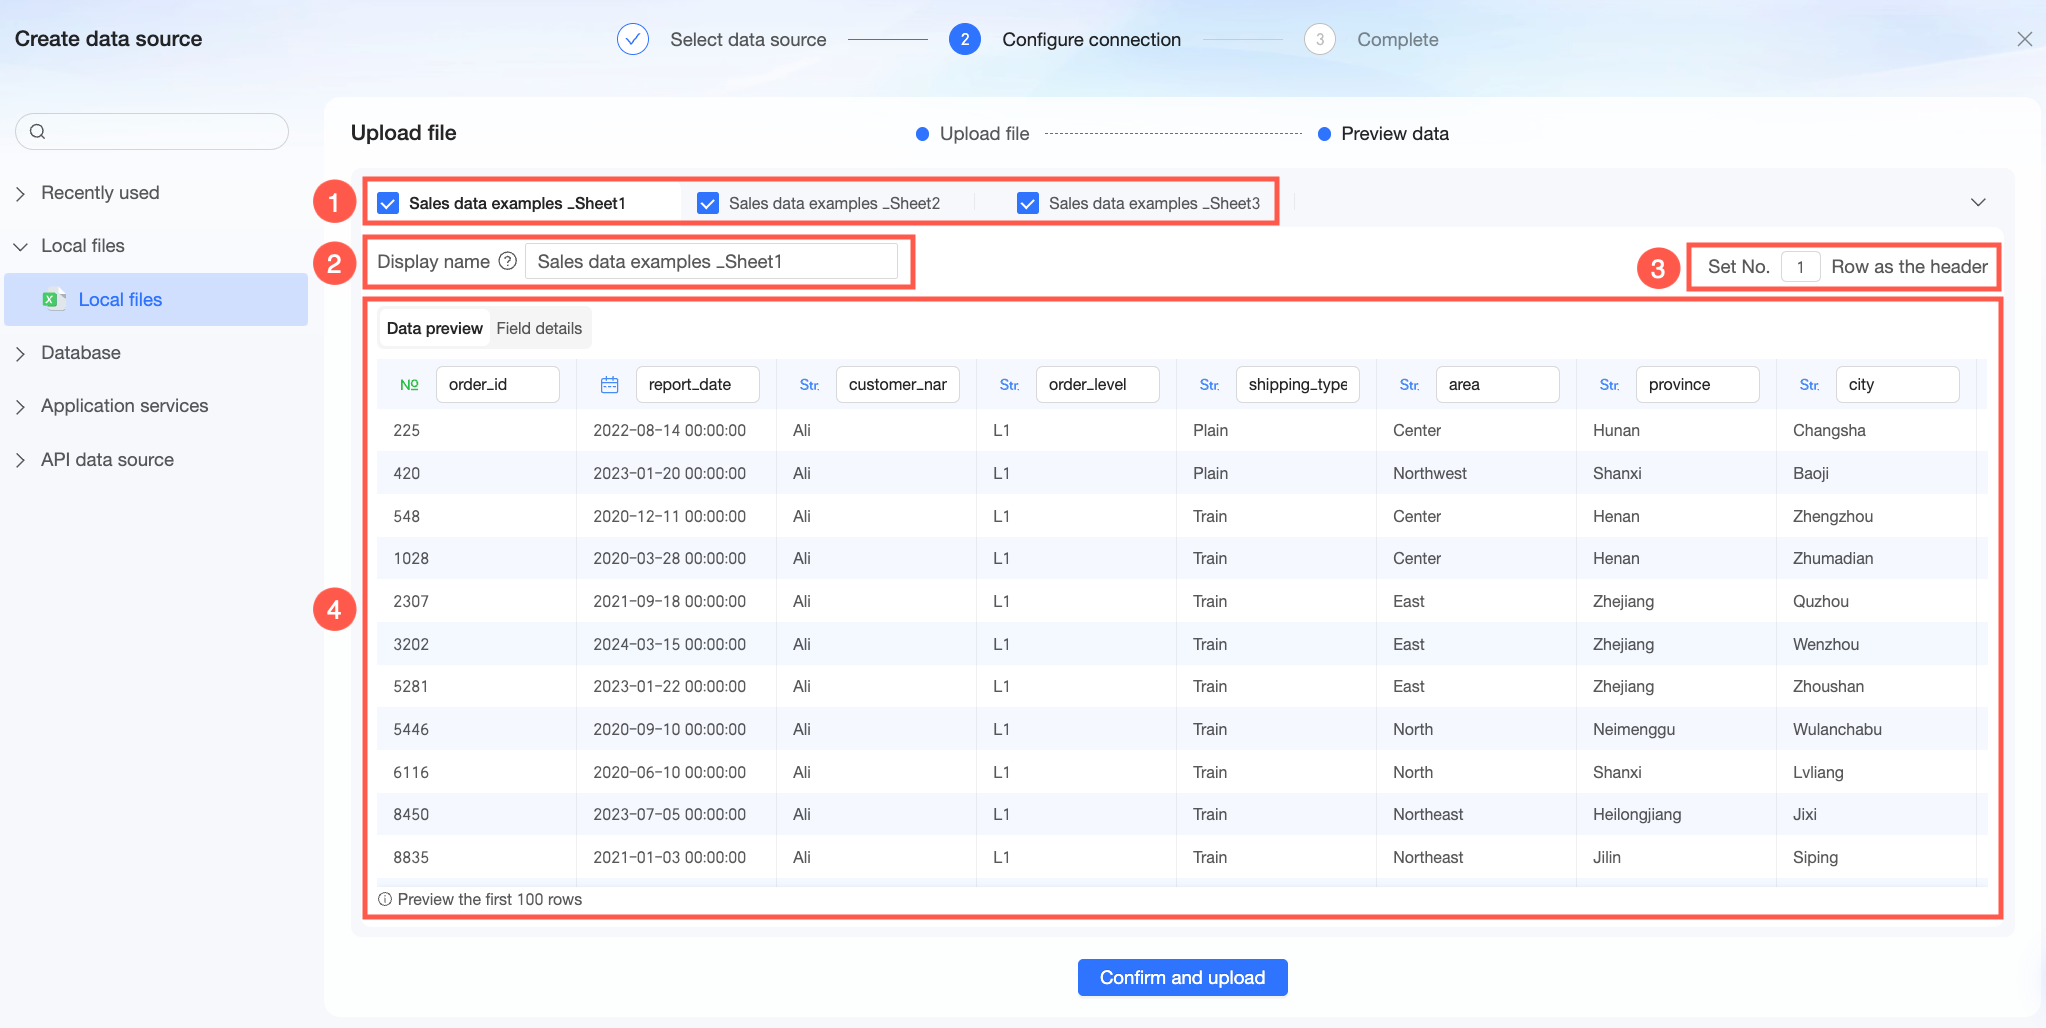2046x1028 pixels.
Task: Click the header row number input box
Action: coord(1800,267)
